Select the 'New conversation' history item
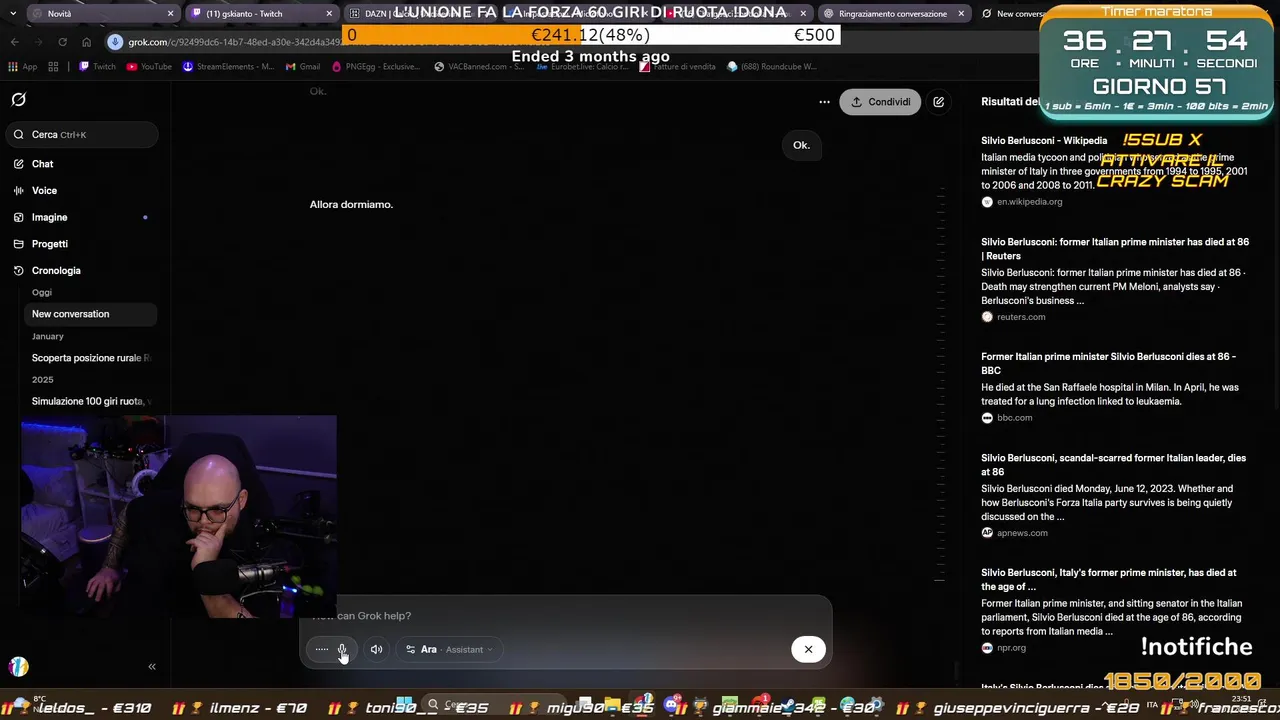Viewport: 1280px width, 720px height. click(x=90, y=314)
